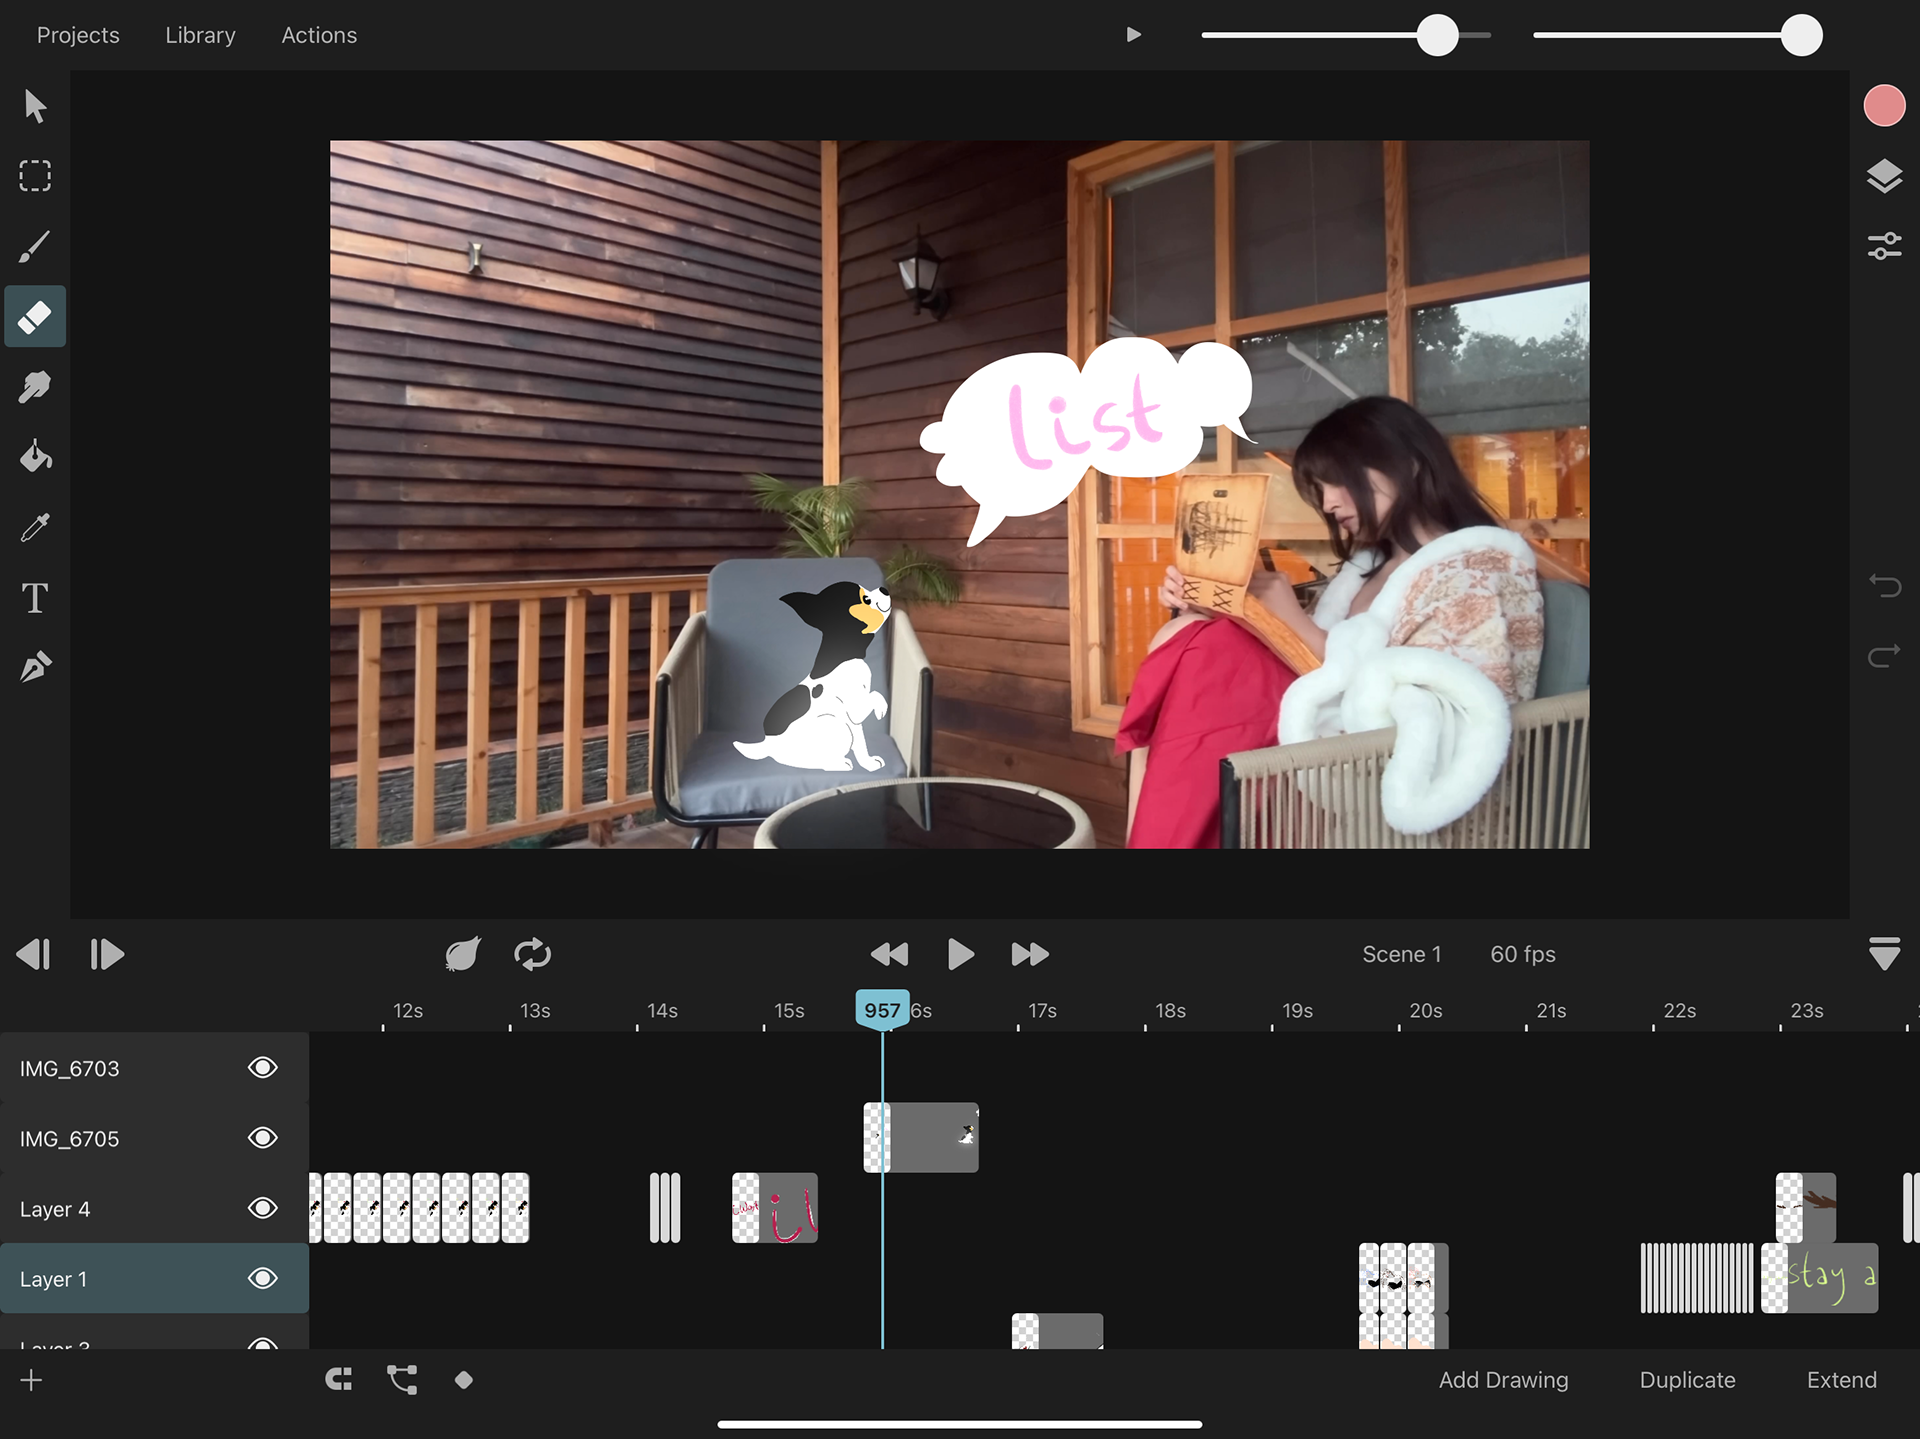Open the pink color swatch
The height and width of the screenshot is (1439, 1920).
(1884, 106)
